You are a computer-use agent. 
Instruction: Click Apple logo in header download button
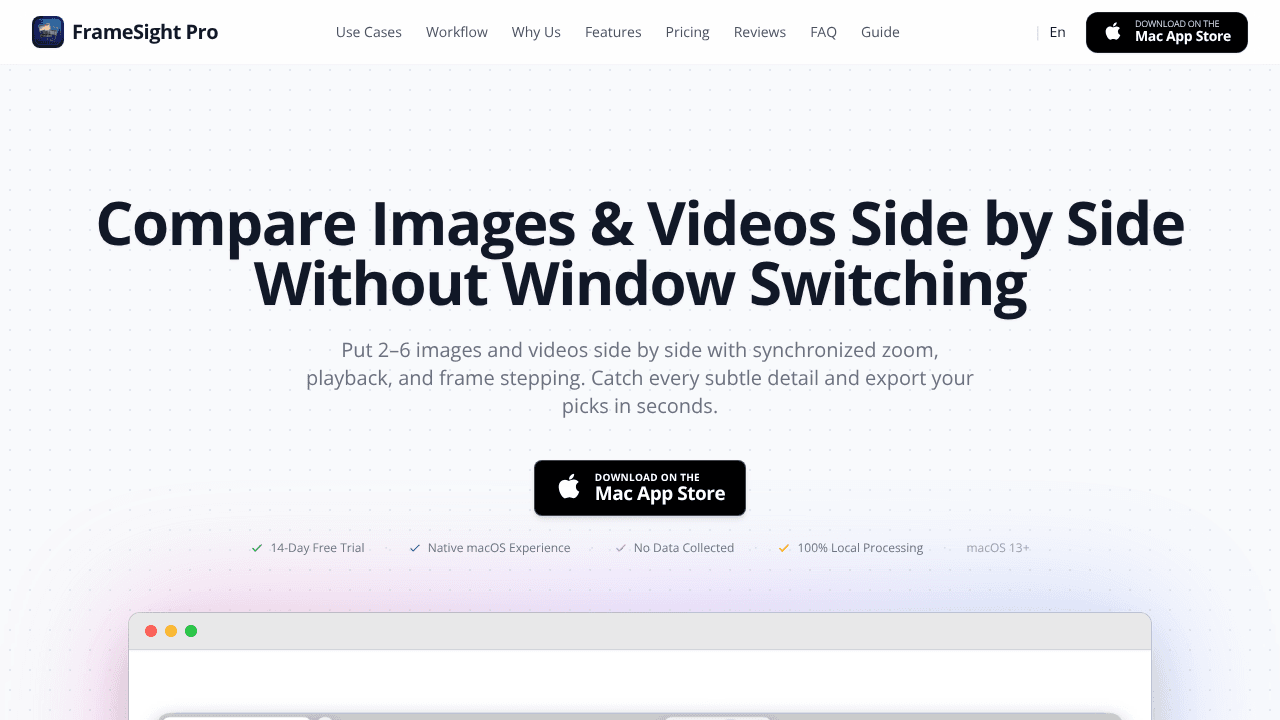click(1113, 32)
